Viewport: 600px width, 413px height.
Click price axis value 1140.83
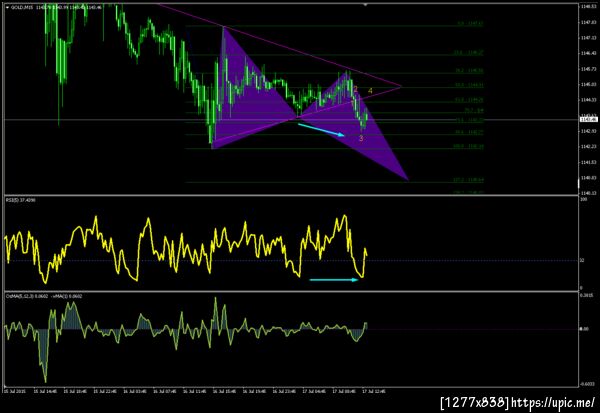[x=588, y=178]
